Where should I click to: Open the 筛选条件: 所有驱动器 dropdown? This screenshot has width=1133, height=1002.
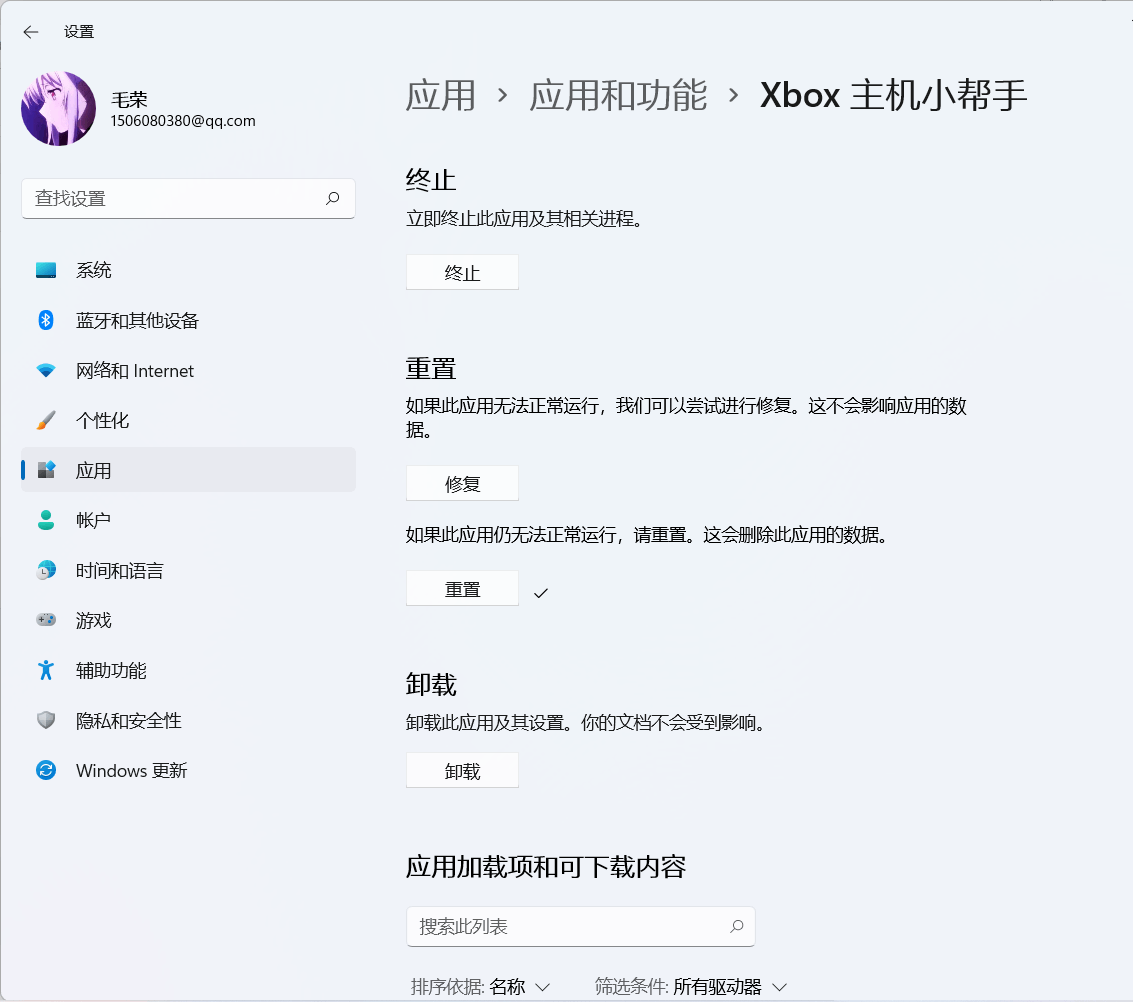[x=691, y=987]
